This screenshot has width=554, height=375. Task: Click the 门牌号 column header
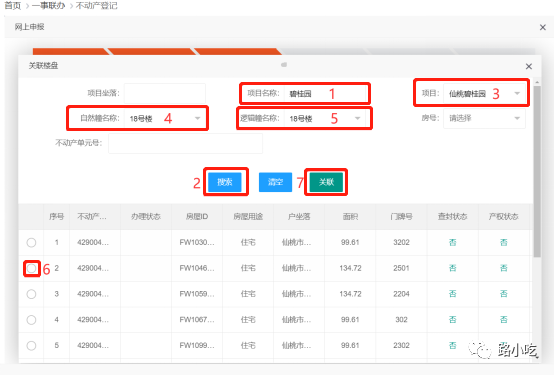pyautogui.click(x=401, y=216)
